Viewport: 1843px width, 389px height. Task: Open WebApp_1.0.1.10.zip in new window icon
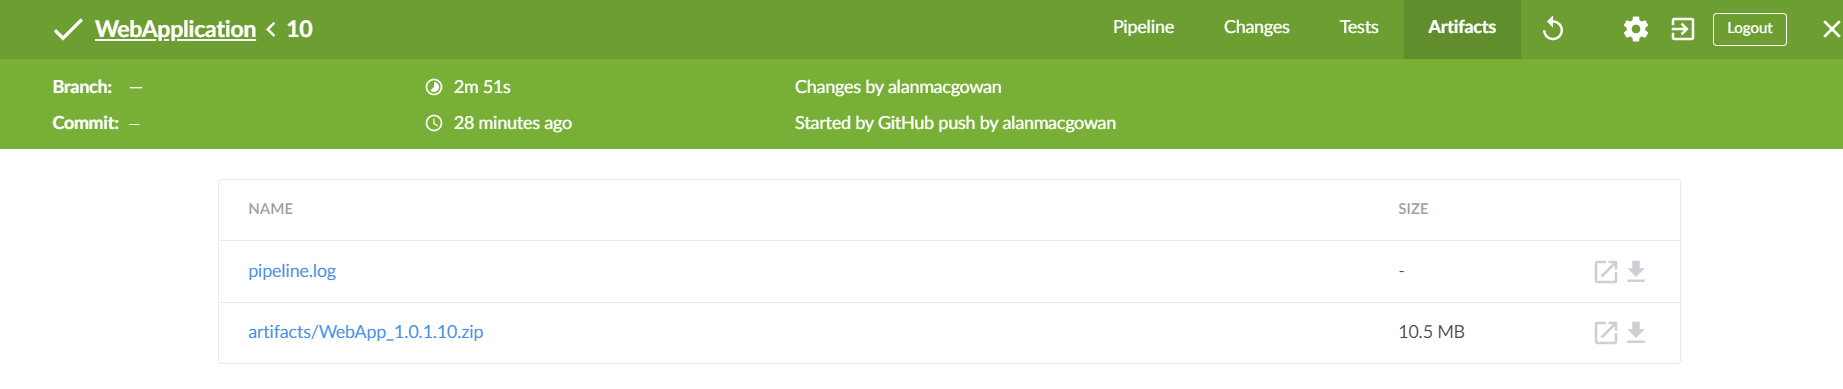click(x=1606, y=332)
